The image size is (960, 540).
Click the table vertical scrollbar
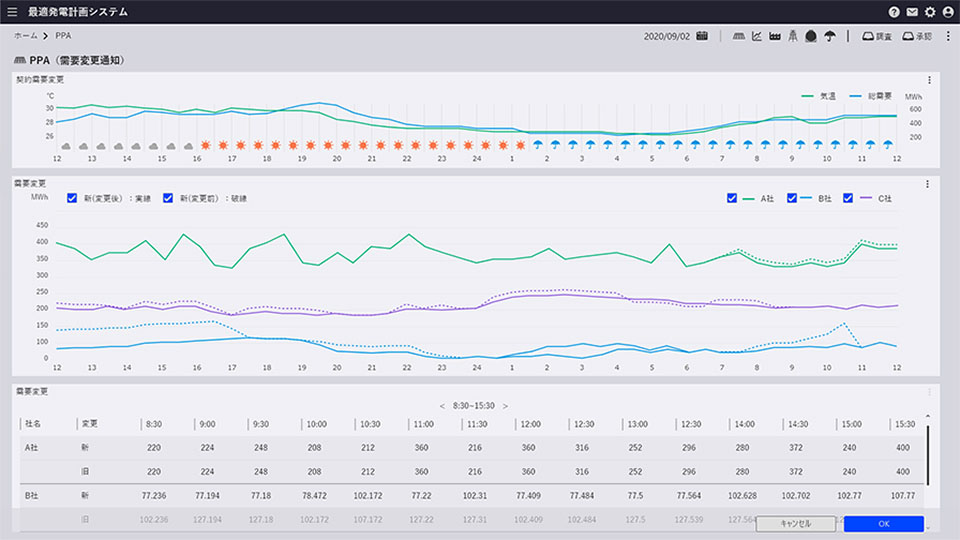[x=928, y=454]
